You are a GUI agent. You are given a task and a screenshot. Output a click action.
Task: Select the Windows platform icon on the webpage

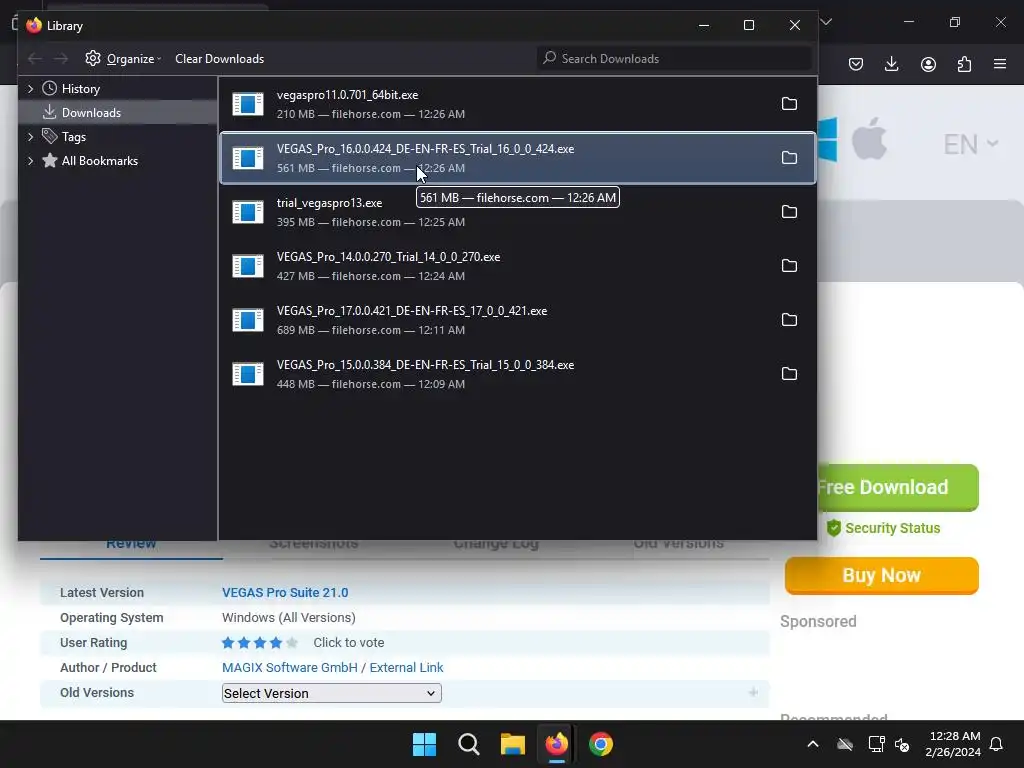pyautogui.click(x=827, y=139)
